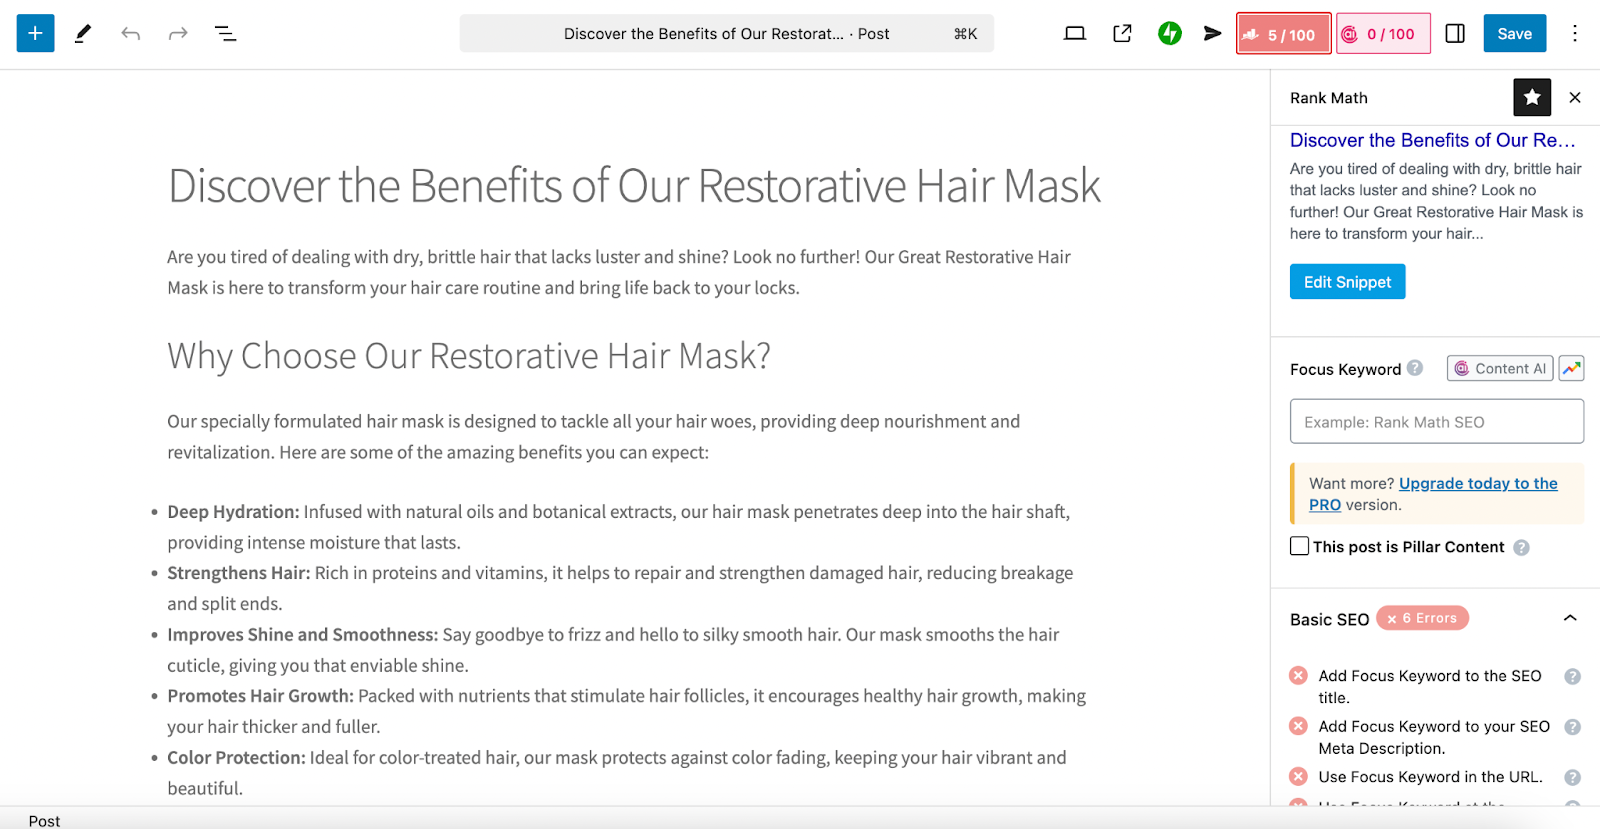The image size is (1600, 829).
Task: Undo the last edit
Action: 130,33
